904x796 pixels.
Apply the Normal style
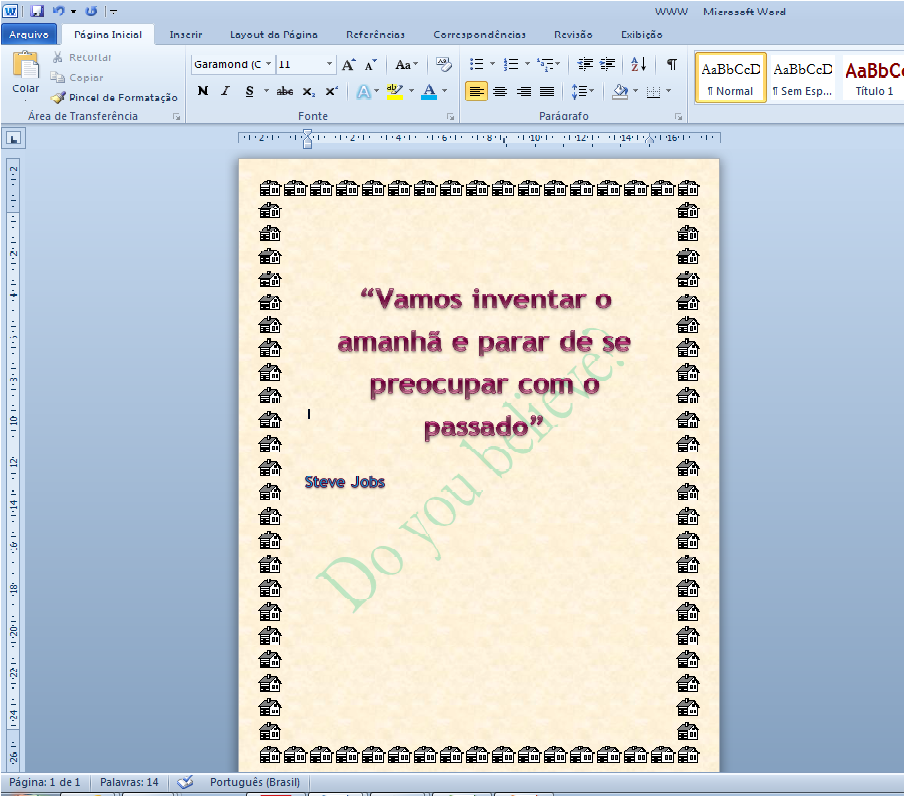(x=730, y=78)
